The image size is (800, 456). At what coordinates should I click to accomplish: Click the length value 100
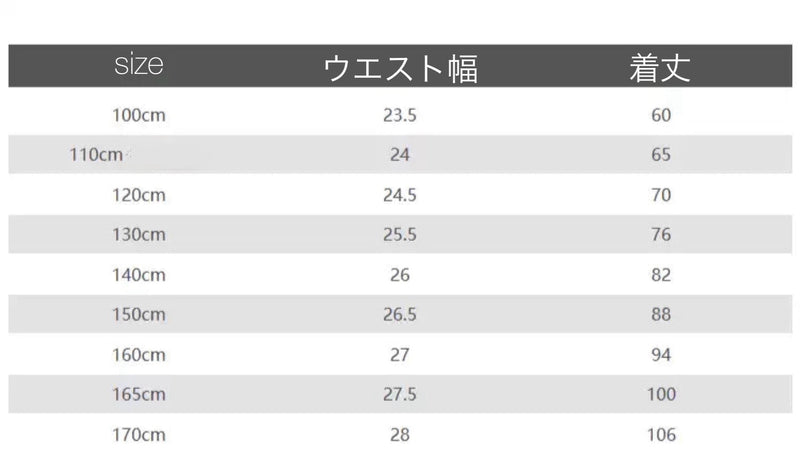coord(661,394)
